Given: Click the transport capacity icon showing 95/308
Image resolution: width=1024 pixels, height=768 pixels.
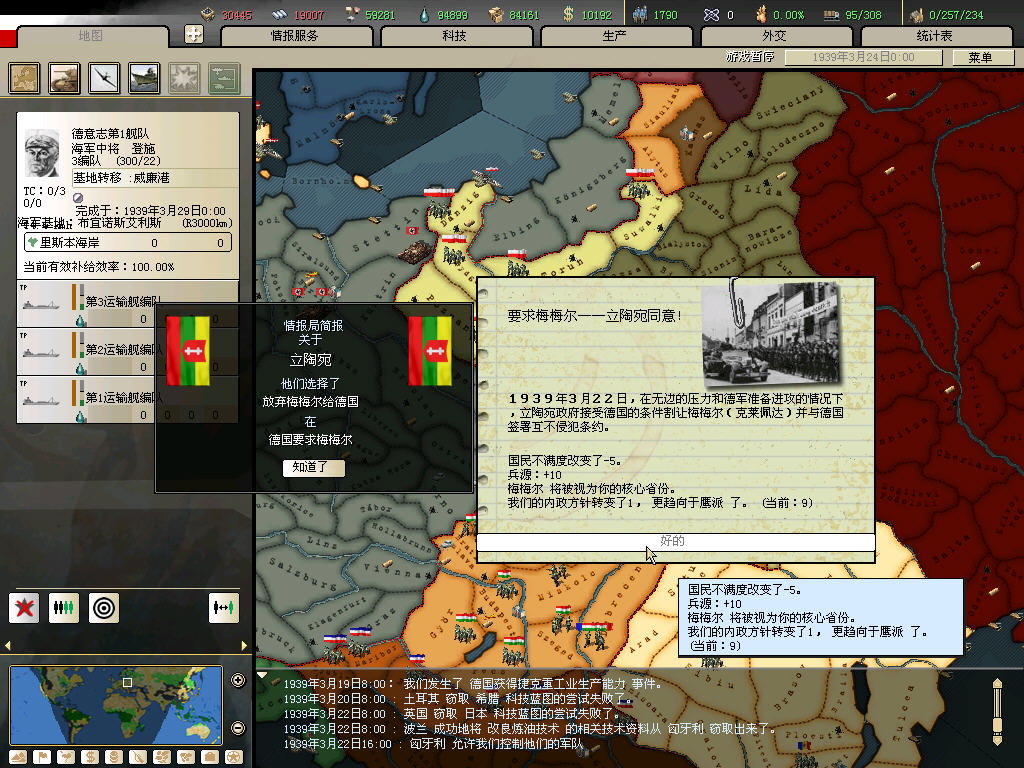Looking at the screenshot, I should [831, 14].
